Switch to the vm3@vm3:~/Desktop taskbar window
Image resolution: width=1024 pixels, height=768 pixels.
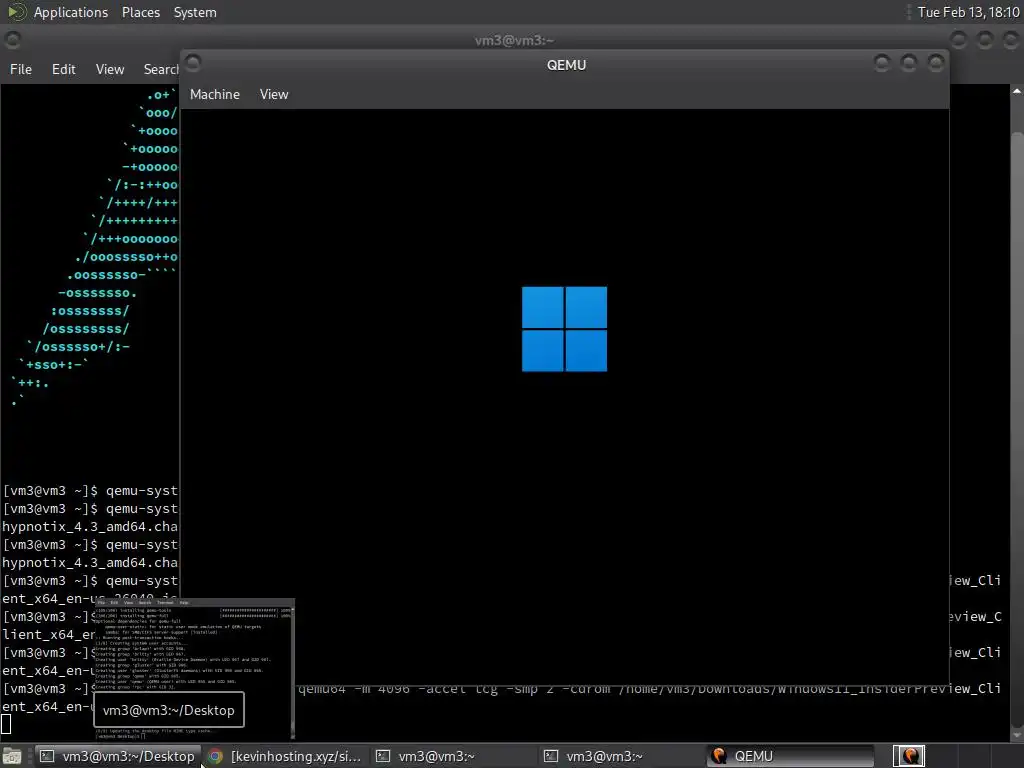pyautogui.click(x=118, y=756)
